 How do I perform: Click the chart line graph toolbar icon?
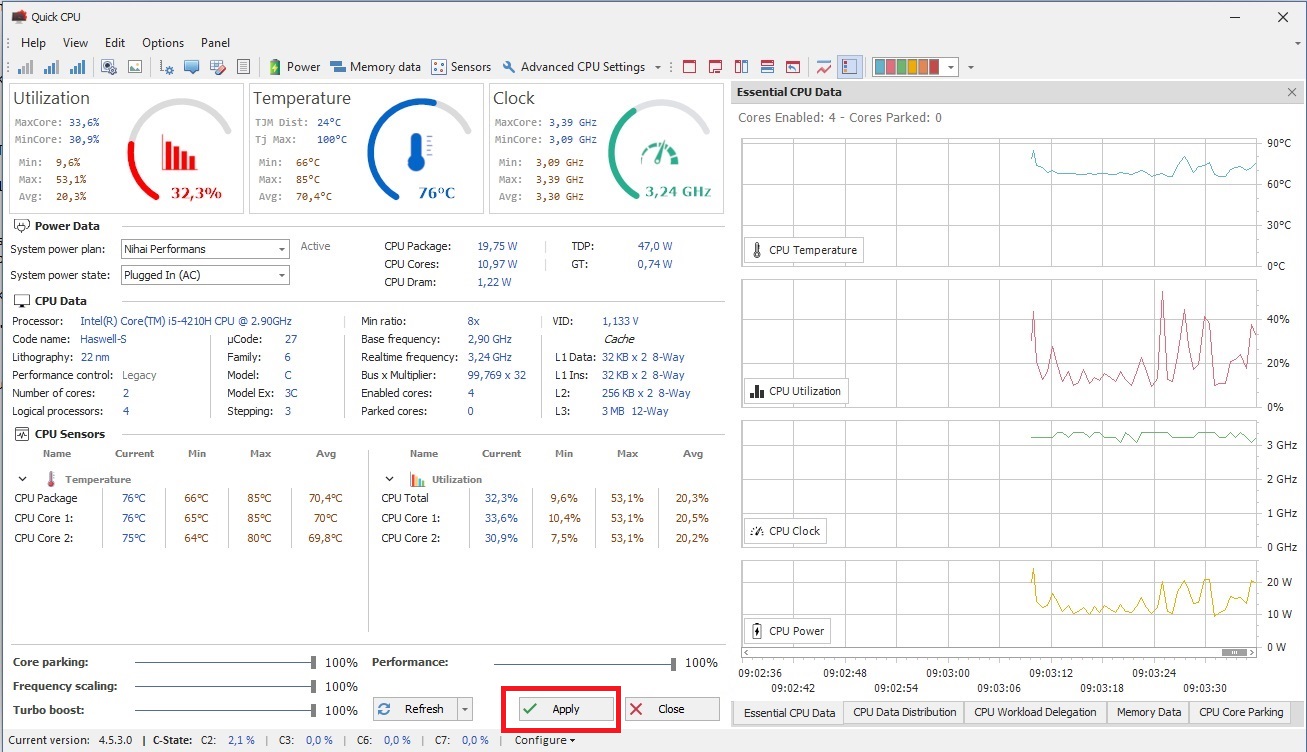tap(823, 67)
